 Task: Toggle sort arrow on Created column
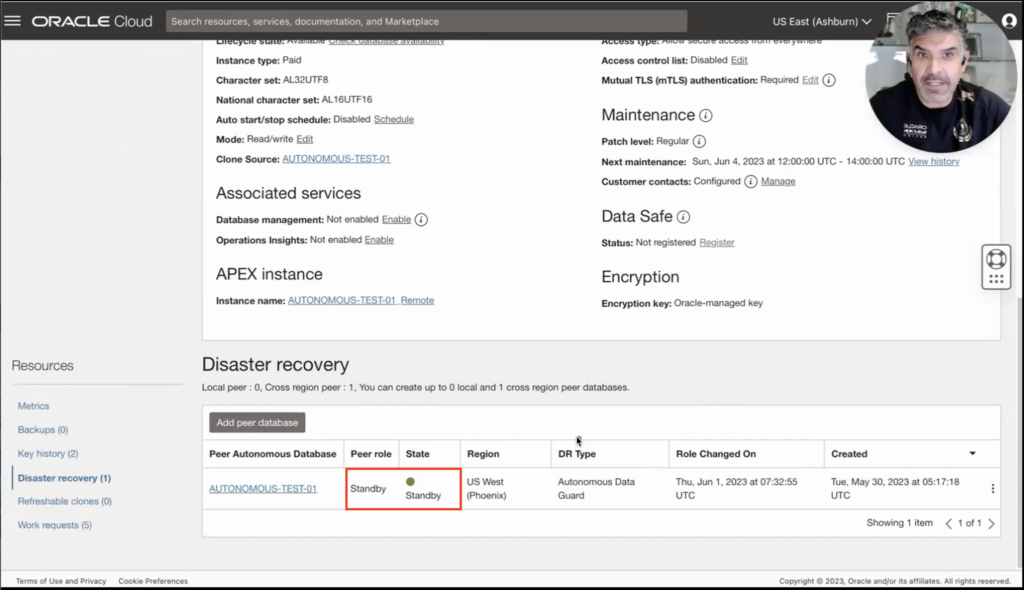tap(972, 454)
